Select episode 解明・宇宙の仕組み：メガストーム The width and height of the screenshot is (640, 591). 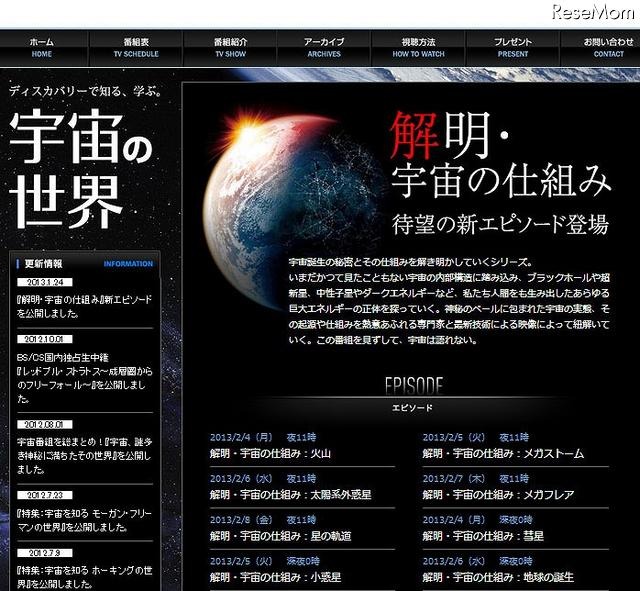coord(503,453)
